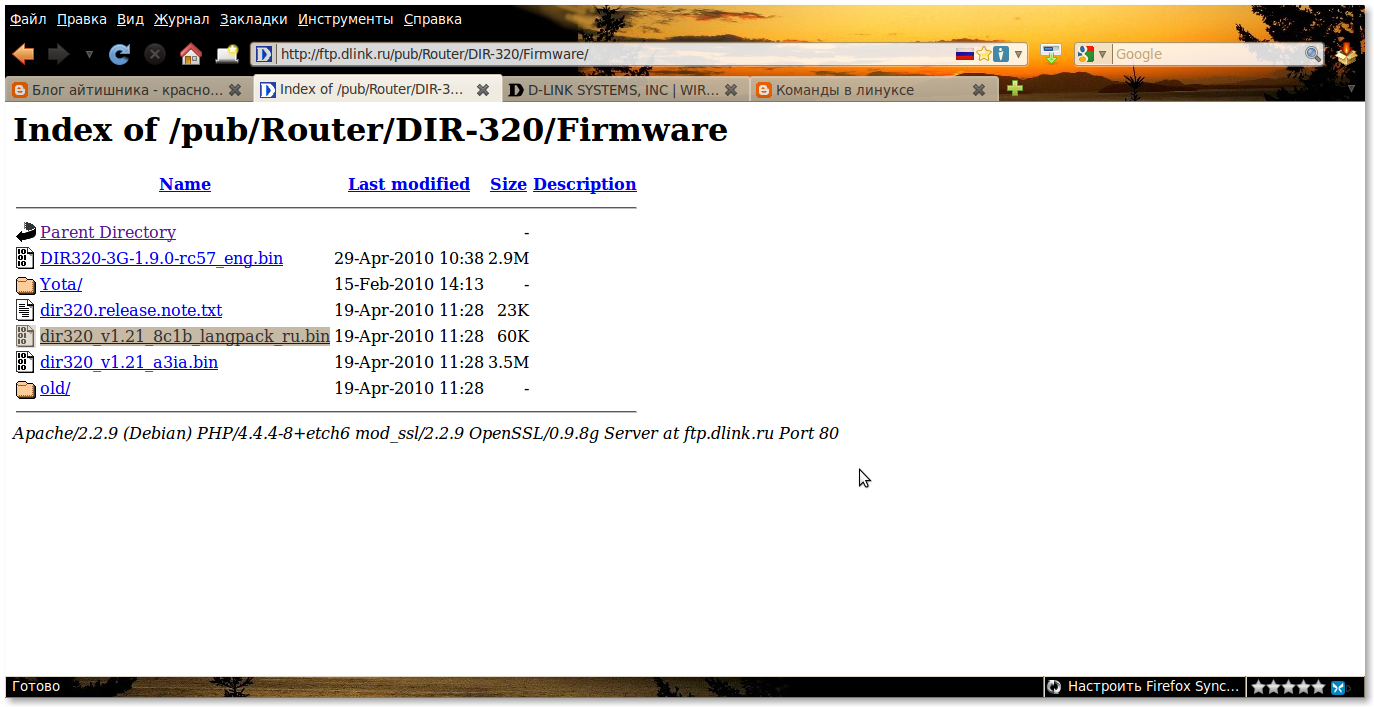Screen dimensions: 1374x707
Task: Click the Russian flag icon in address bar
Action: (964, 54)
